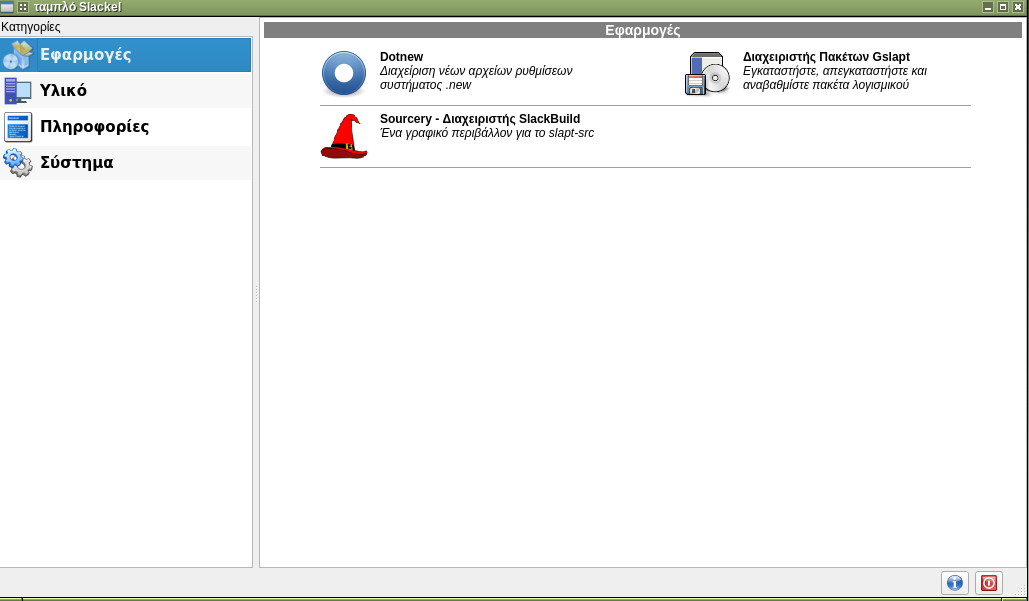This screenshot has height=601, width=1029.
Task: Click the Gslapt description about installing packages
Action: tap(835, 77)
